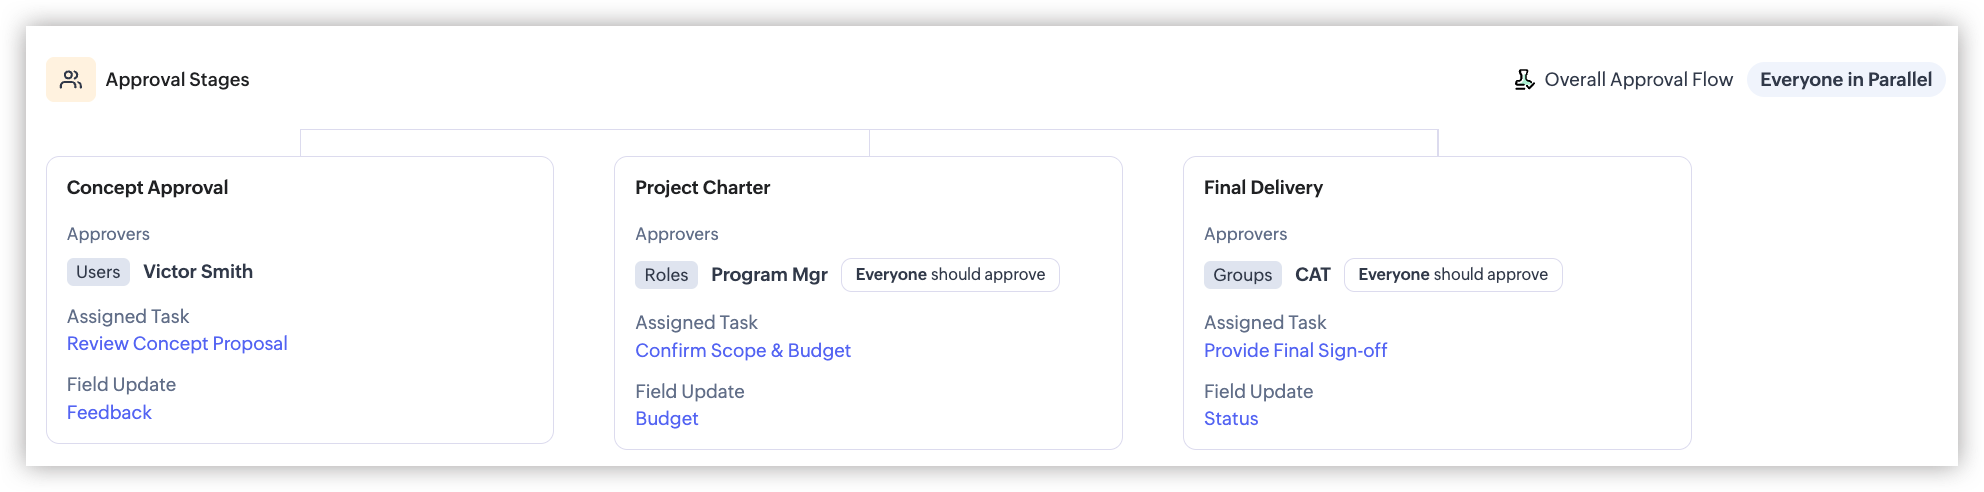Screen dimensions: 1984x492
Task: Click Everyone should approve beside Program Mgr
Action: pos(950,275)
